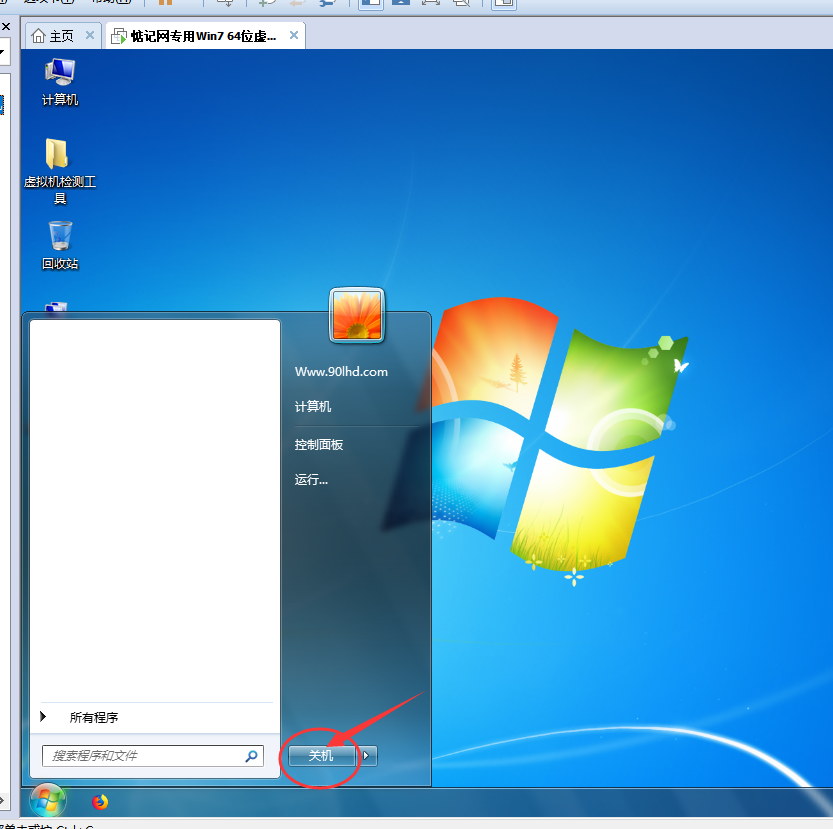Viewport: 833px width, 829px height.
Task: Open 控制面板 from the Start menu
Action: pos(319,445)
